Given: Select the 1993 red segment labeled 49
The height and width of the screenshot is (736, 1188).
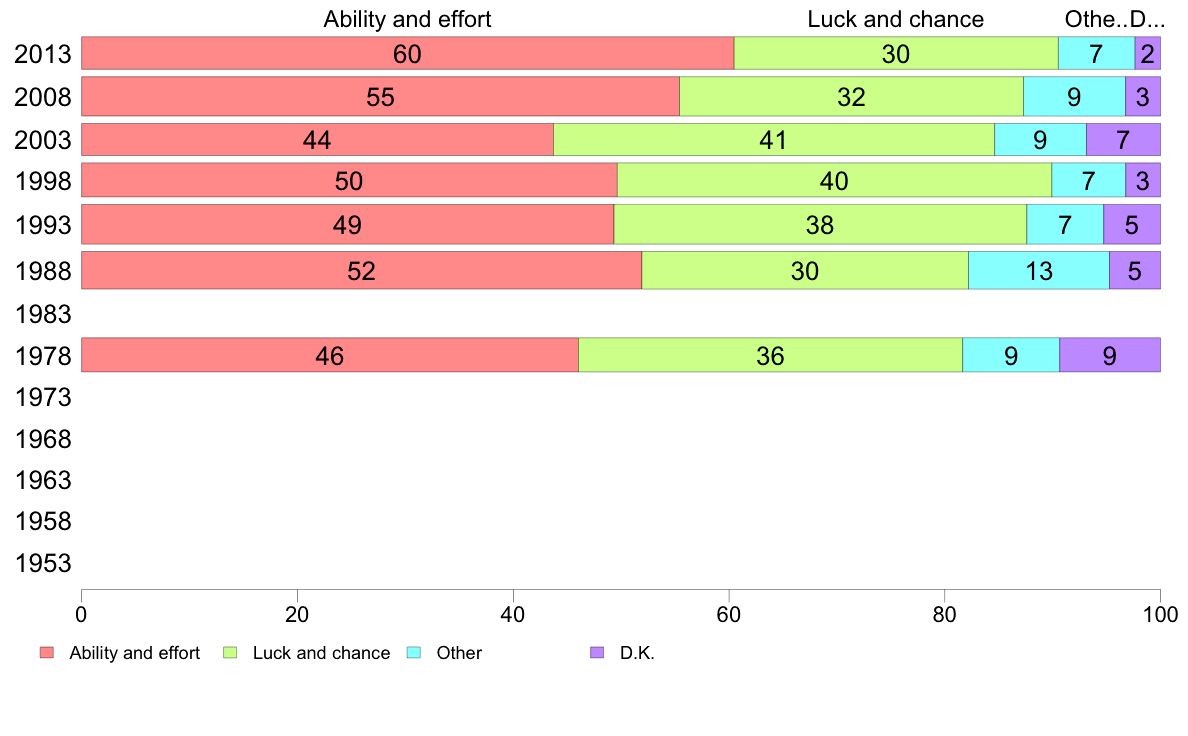Looking at the screenshot, I should pyautogui.click(x=348, y=224).
